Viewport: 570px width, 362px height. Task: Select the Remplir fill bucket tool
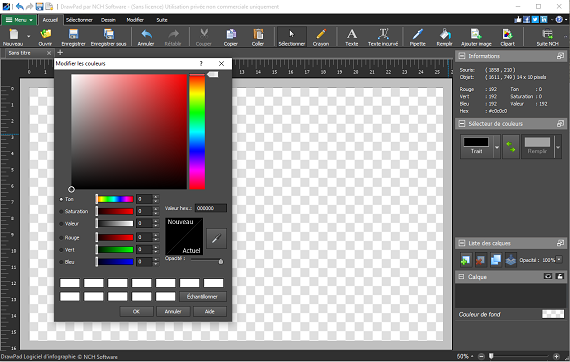(x=444, y=37)
